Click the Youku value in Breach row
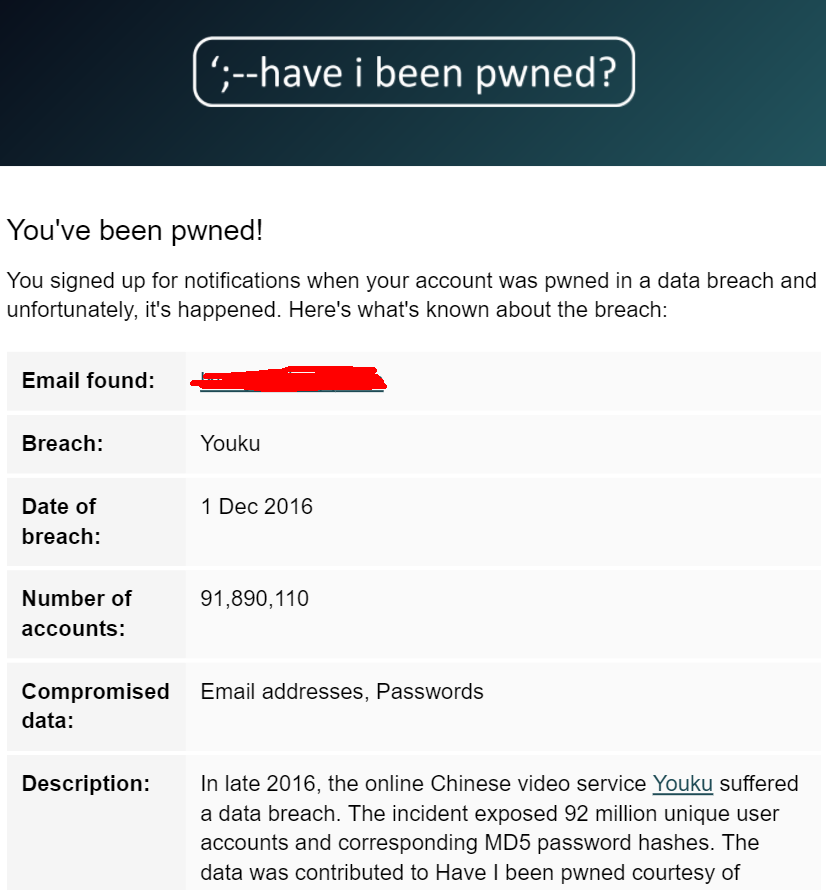This screenshot has width=826, height=890. pos(230,444)
